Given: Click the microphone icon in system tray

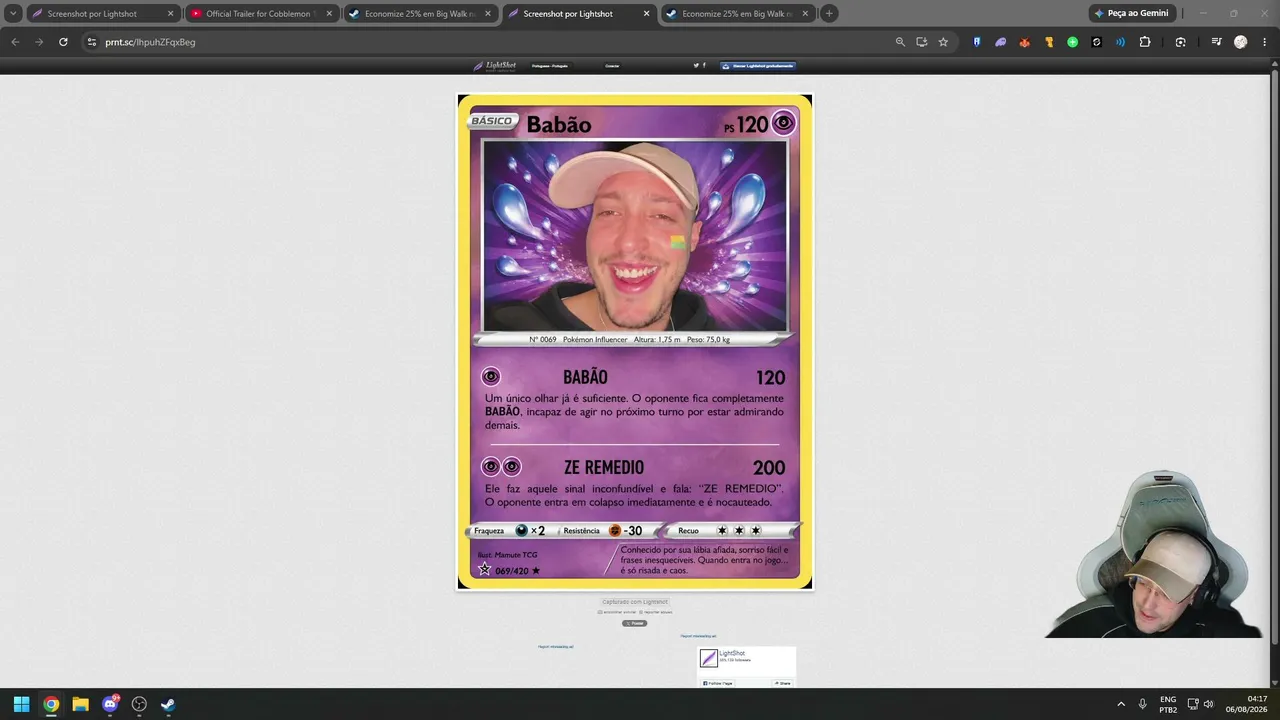Looking at the screenshot, I should click(1143, 704).
